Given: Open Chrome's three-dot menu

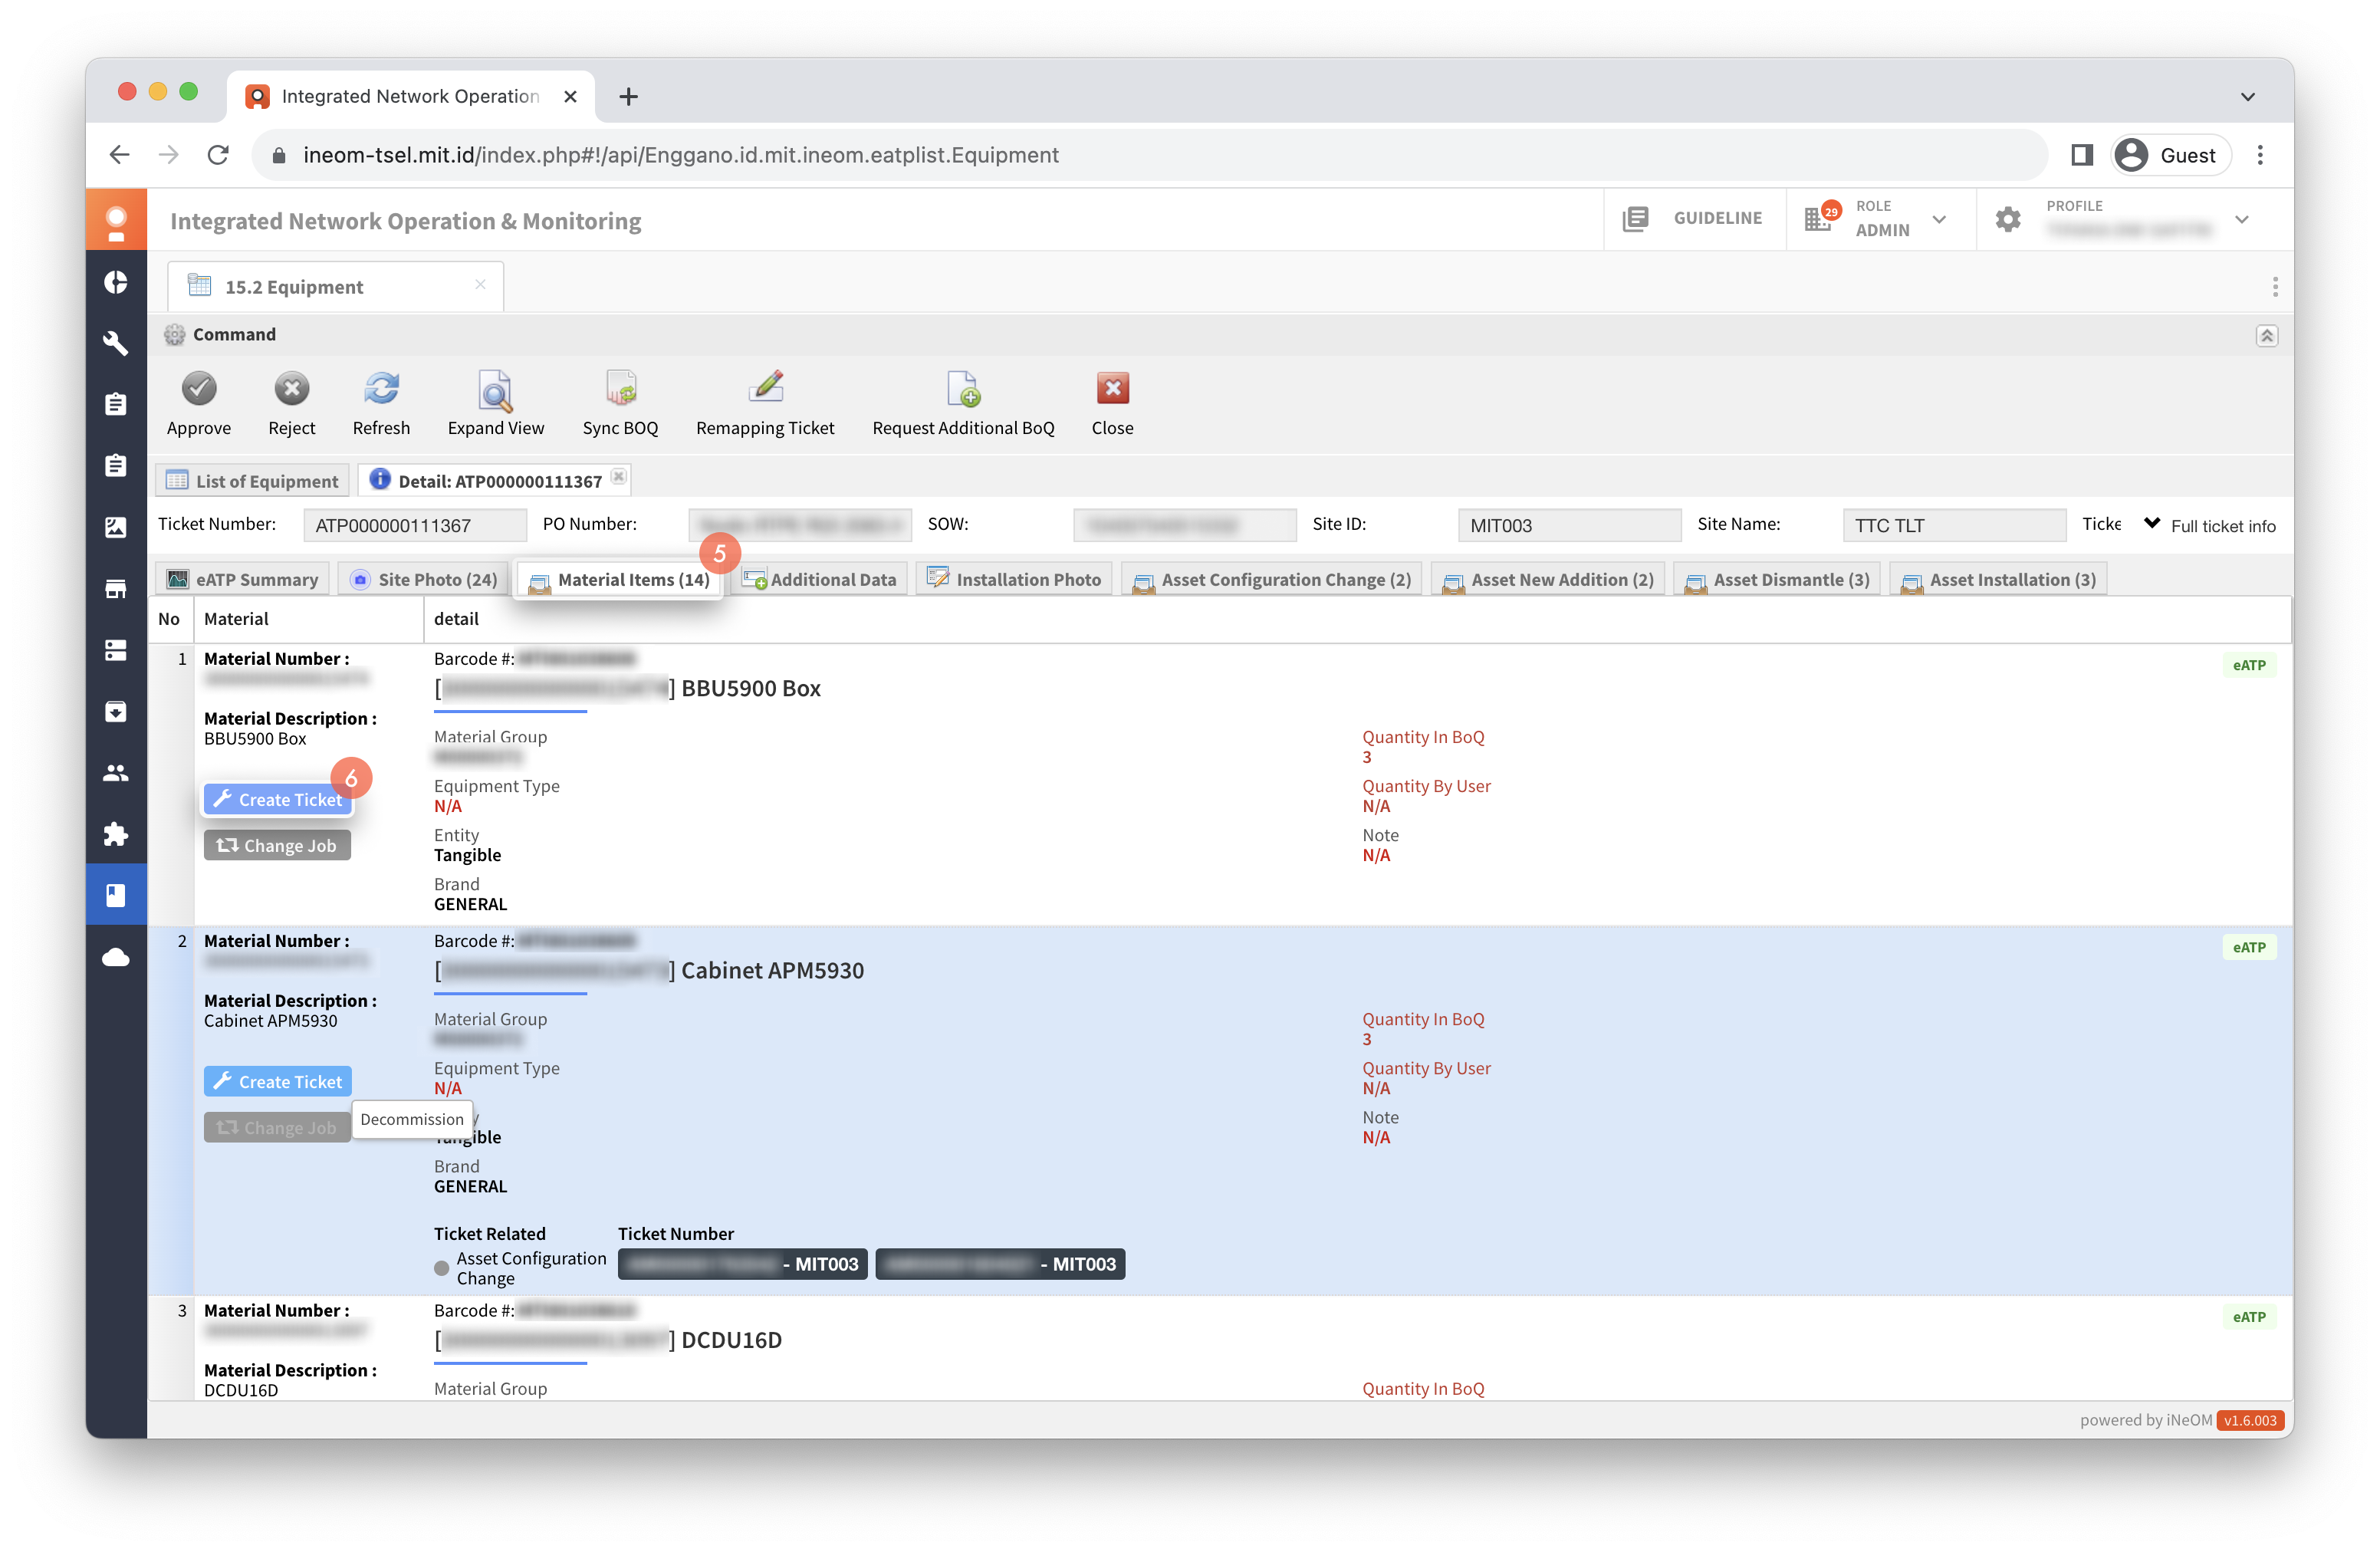Looking at the screenshot, I should [x=2260, y=155].
